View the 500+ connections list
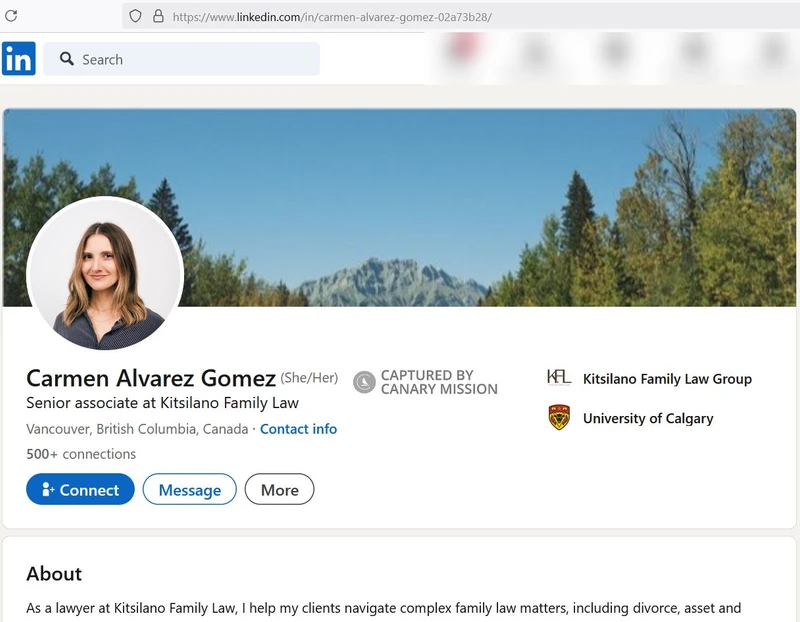The image size is (800, 622). click(81, 454)
